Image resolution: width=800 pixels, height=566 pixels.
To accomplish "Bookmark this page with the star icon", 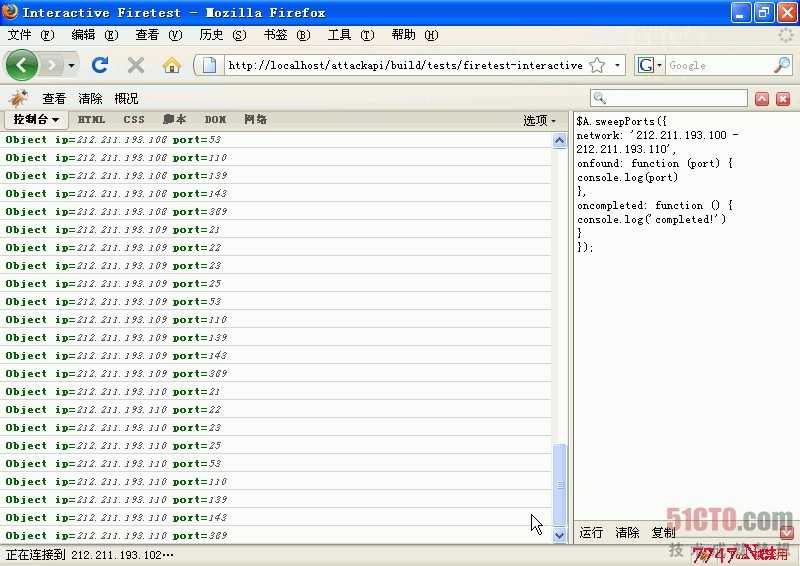I will coord(597,65).
